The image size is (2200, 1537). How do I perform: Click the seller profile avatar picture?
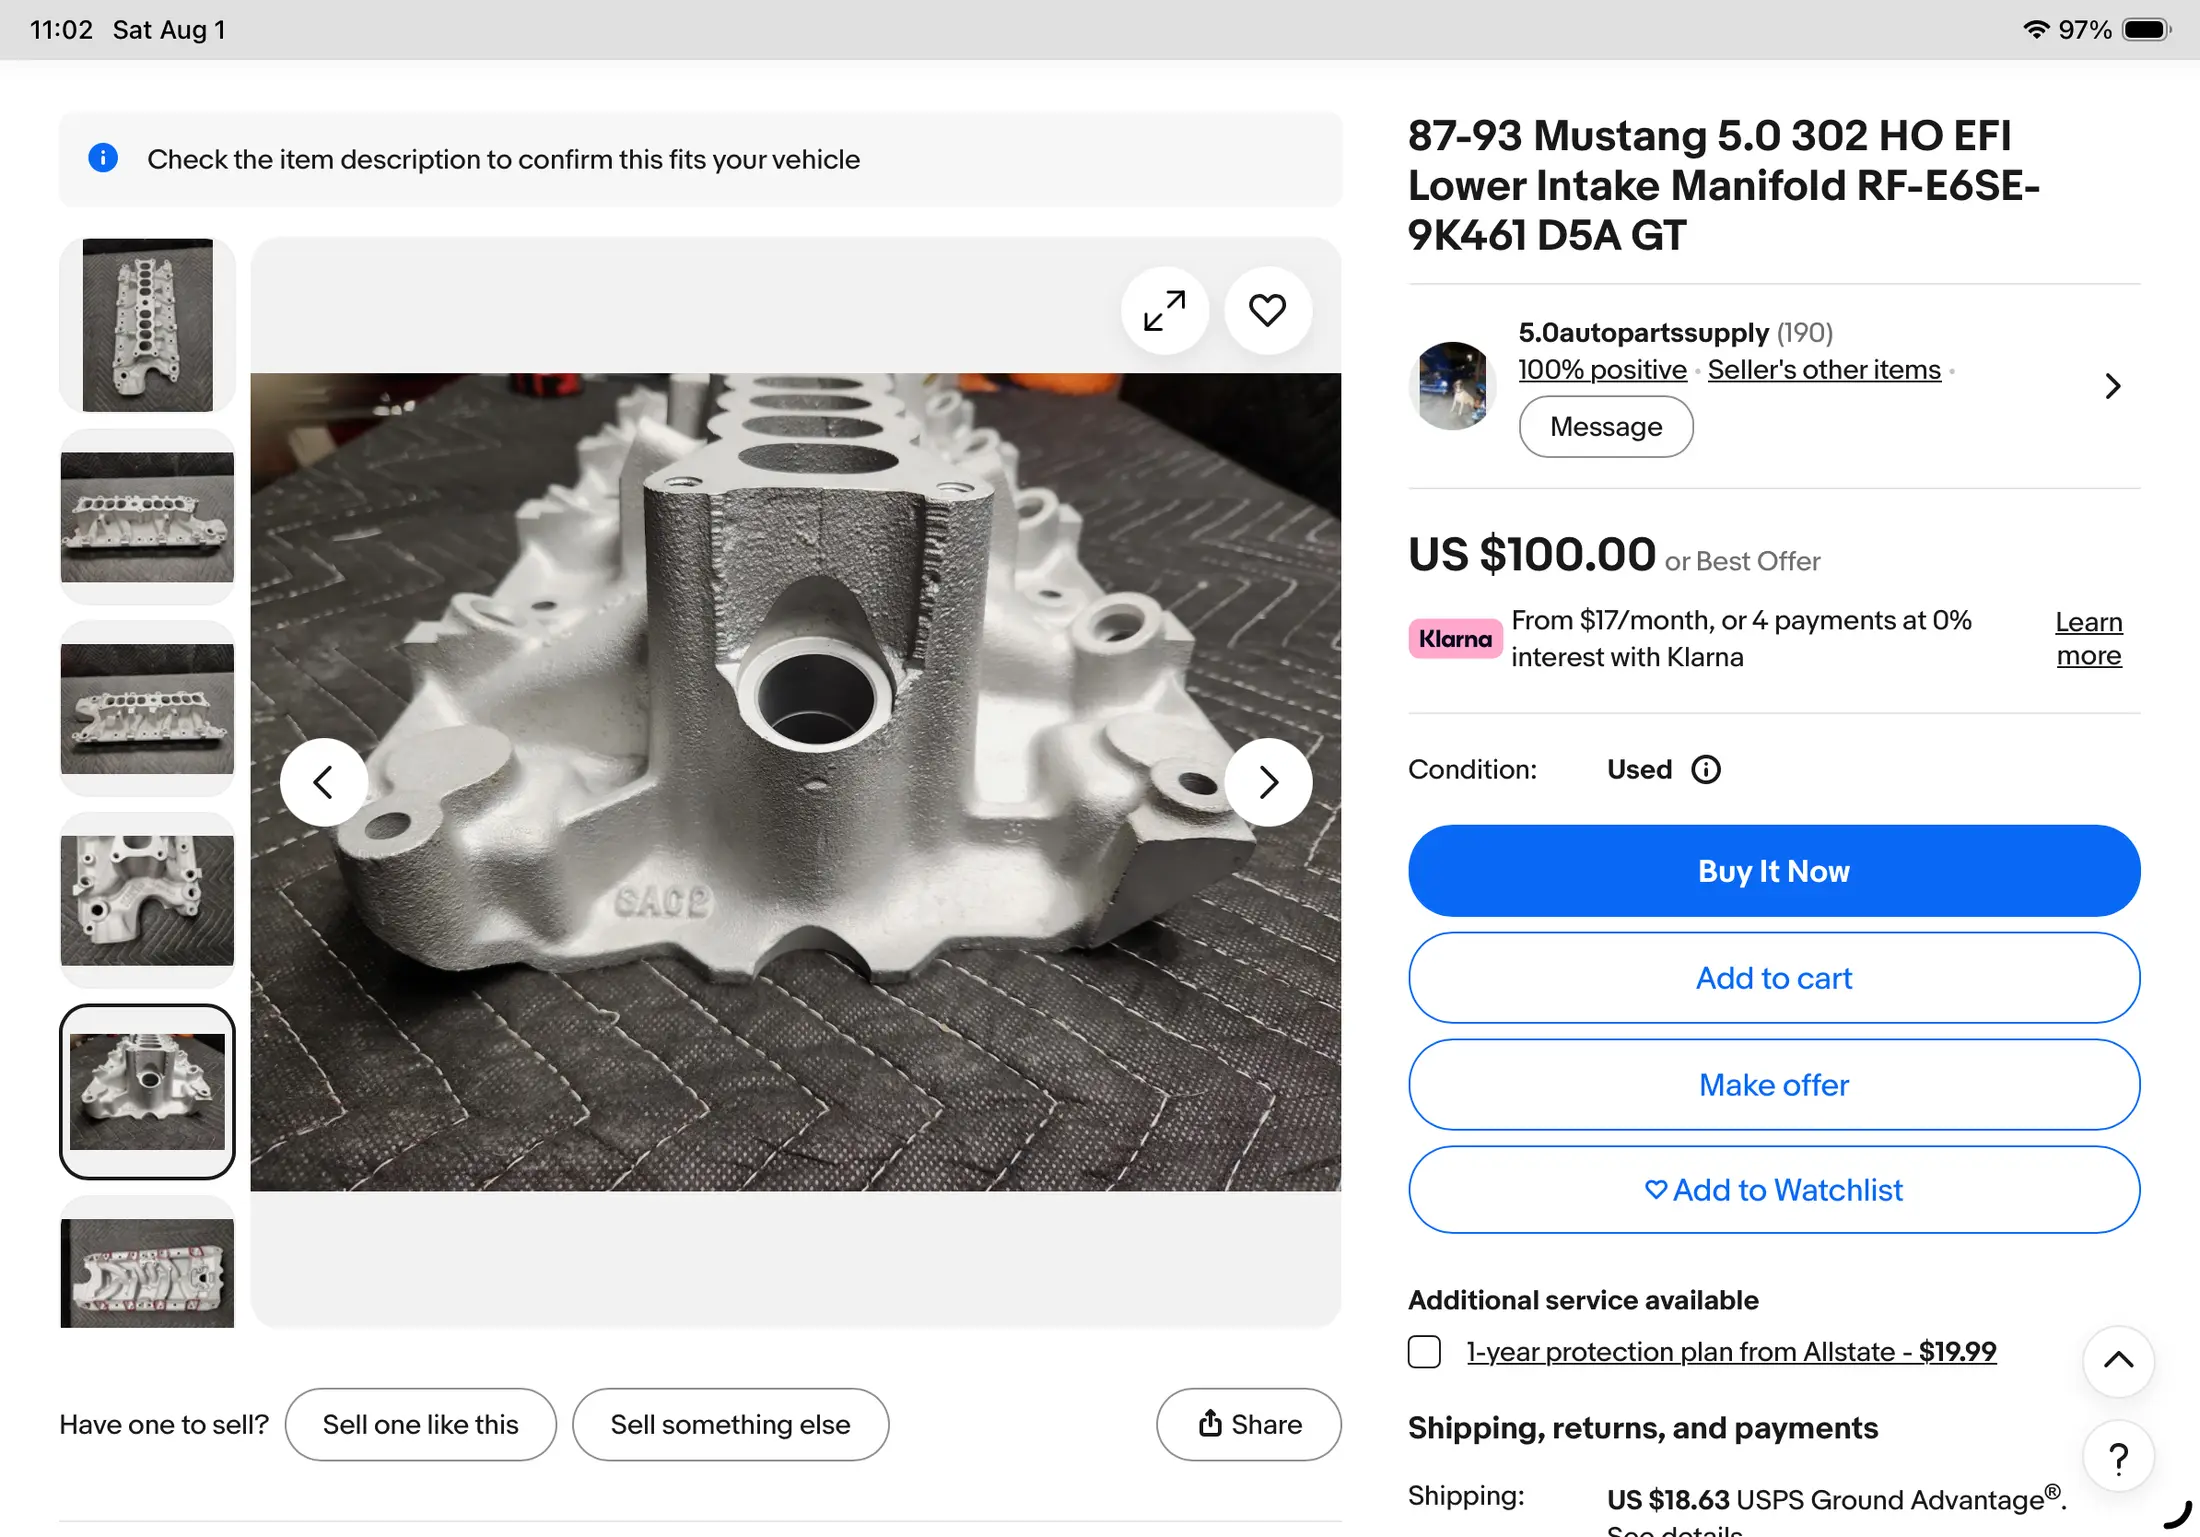[x=1453, y=386]
